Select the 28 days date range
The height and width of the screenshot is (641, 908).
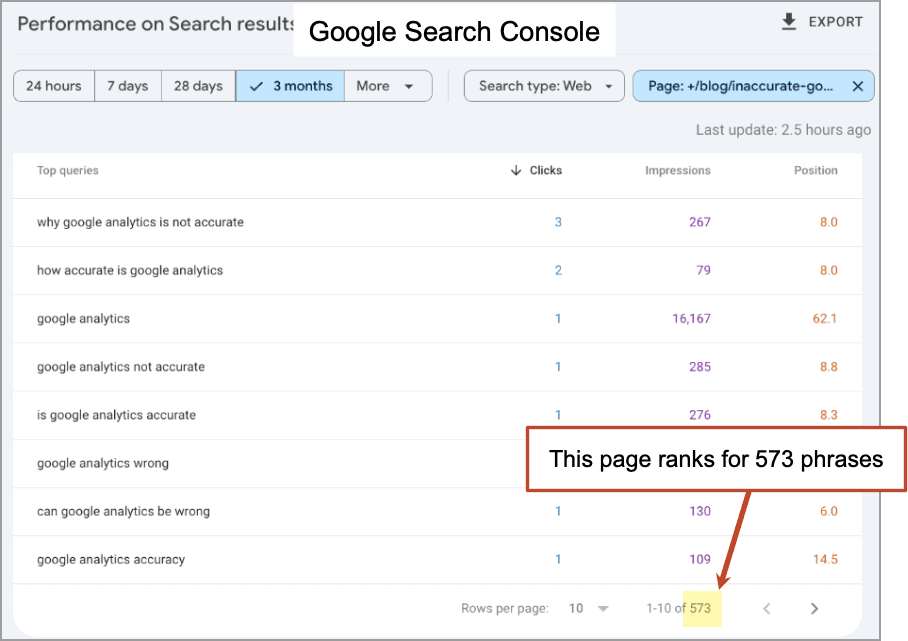click(199, 86)
